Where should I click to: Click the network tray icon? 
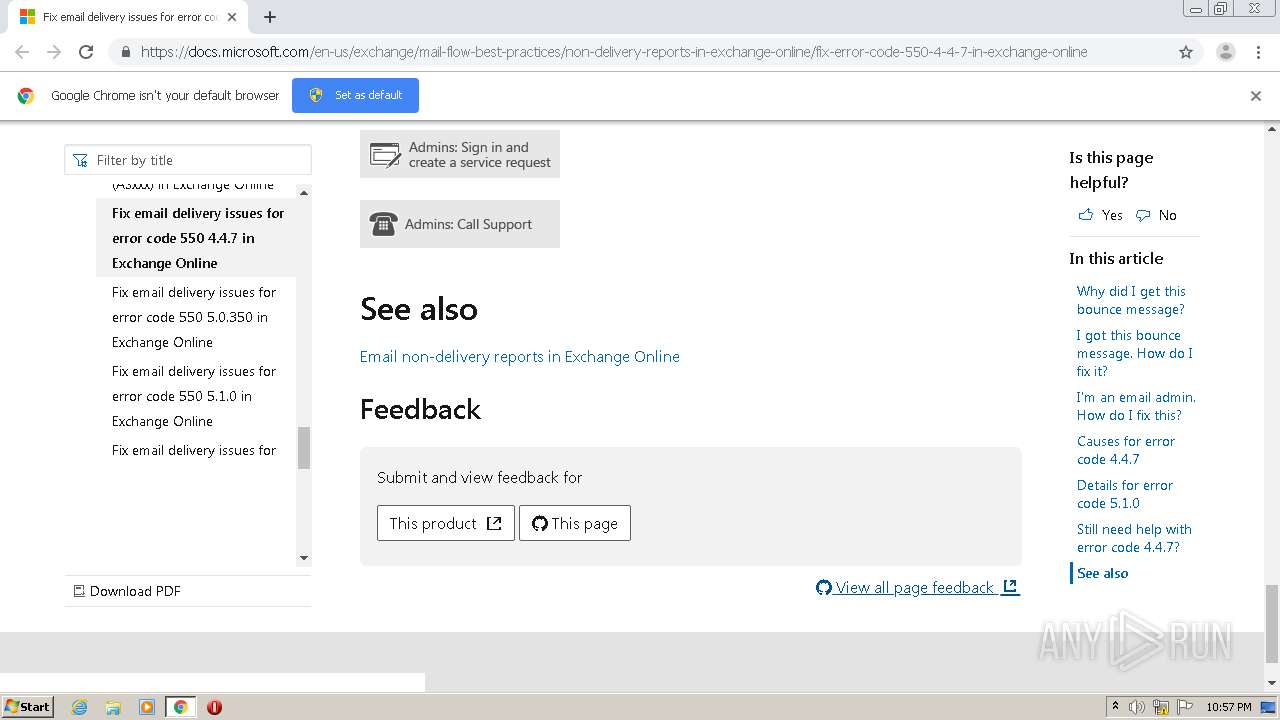point(1161,707)
